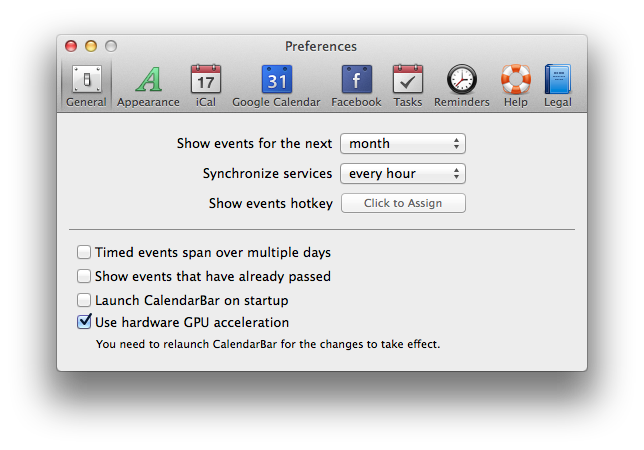Click the Reminders tab label
This screenshot has height=450, width=644.
click(x=462, y=102)
